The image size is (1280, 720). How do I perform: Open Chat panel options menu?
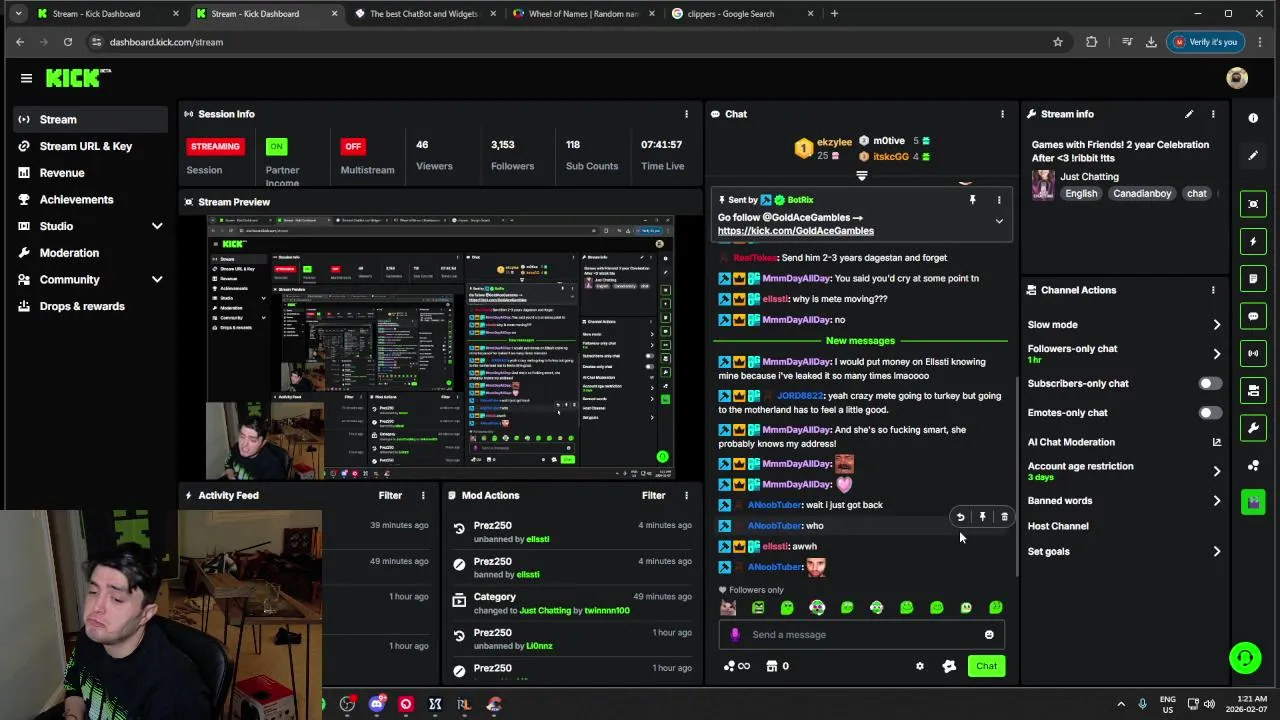click(x=1002, y=114)
